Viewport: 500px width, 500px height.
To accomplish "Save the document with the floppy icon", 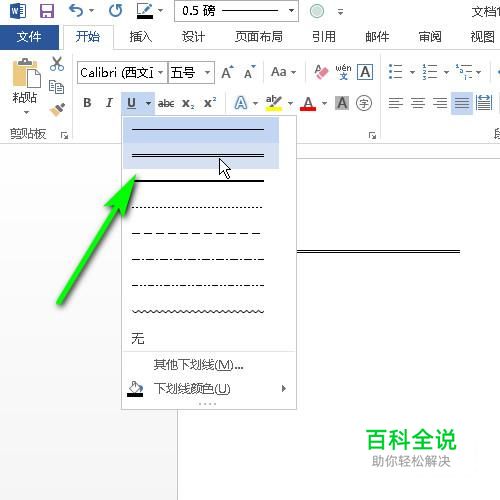I will coord(47,11).
